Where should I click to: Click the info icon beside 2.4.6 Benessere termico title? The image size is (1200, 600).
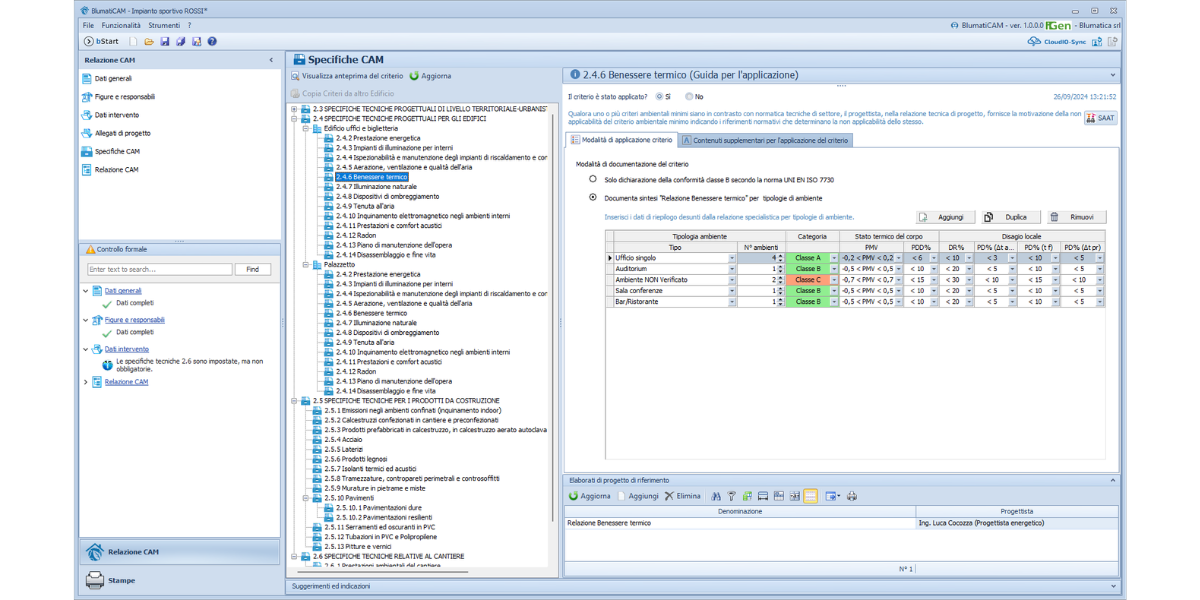[x=575, y=74]
